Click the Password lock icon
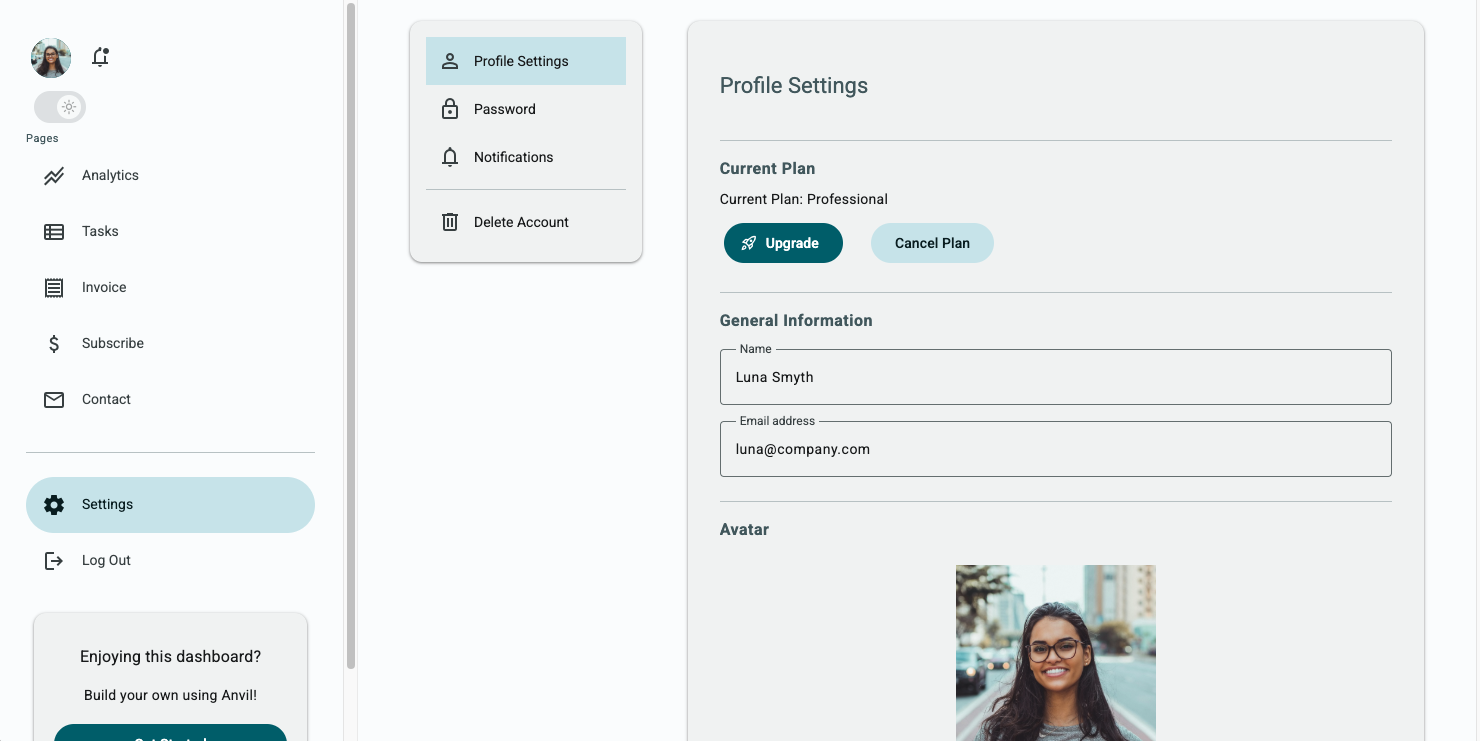Image resolution: width=1480 pixels, height=741 pixels. point(450,109)
